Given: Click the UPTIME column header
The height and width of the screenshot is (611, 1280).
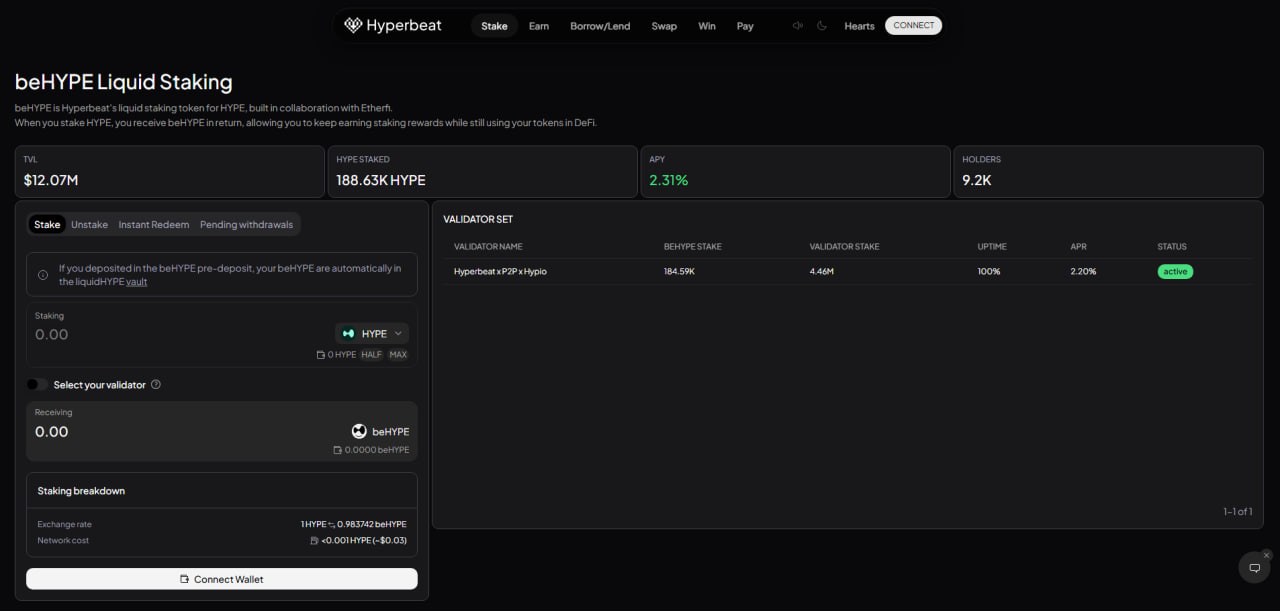Looking at the screenshot, I should (992, 247).
